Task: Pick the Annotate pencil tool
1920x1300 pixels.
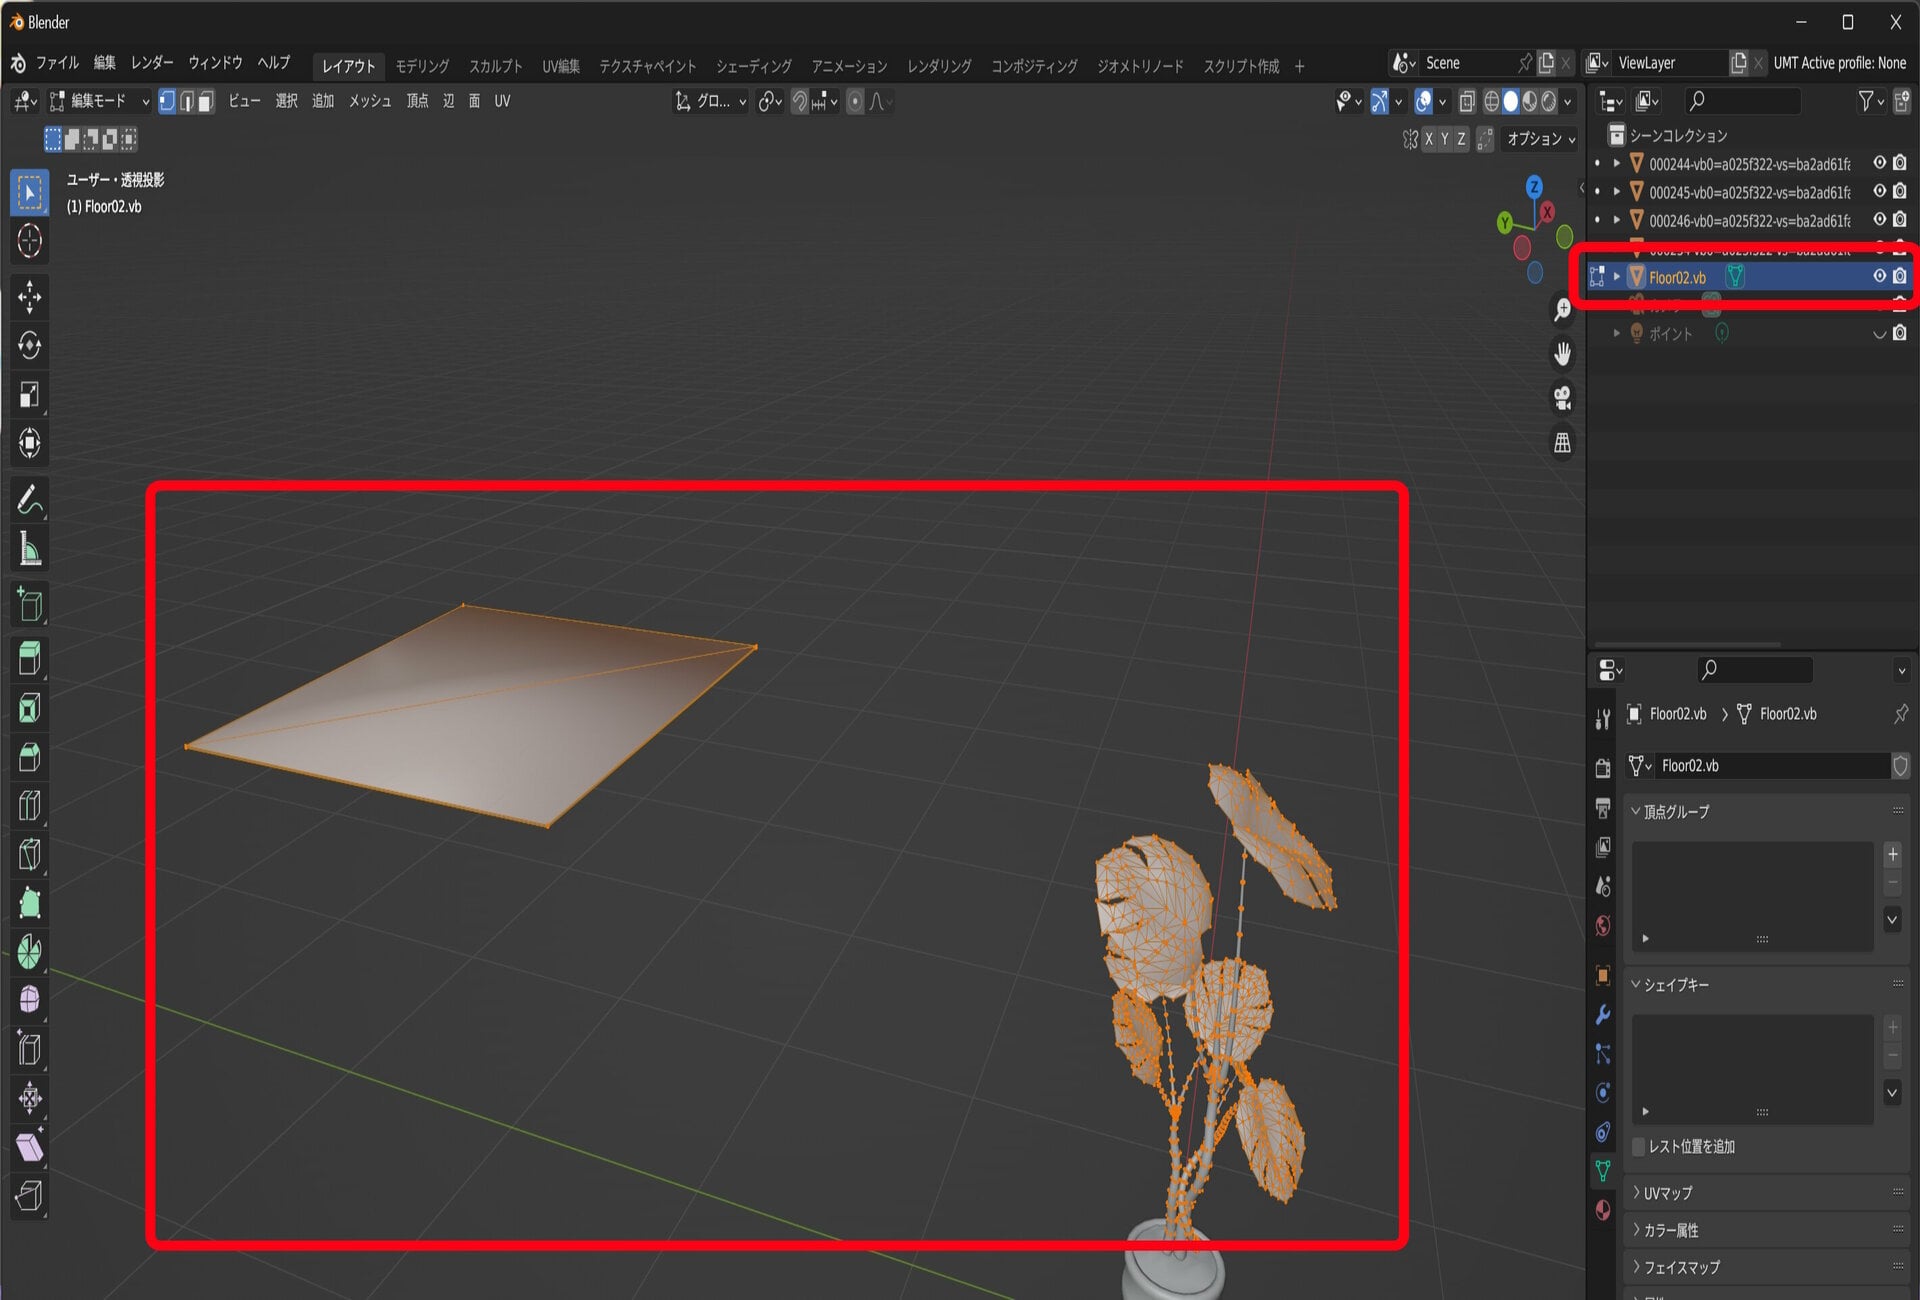Action: [x=29, y=500]
